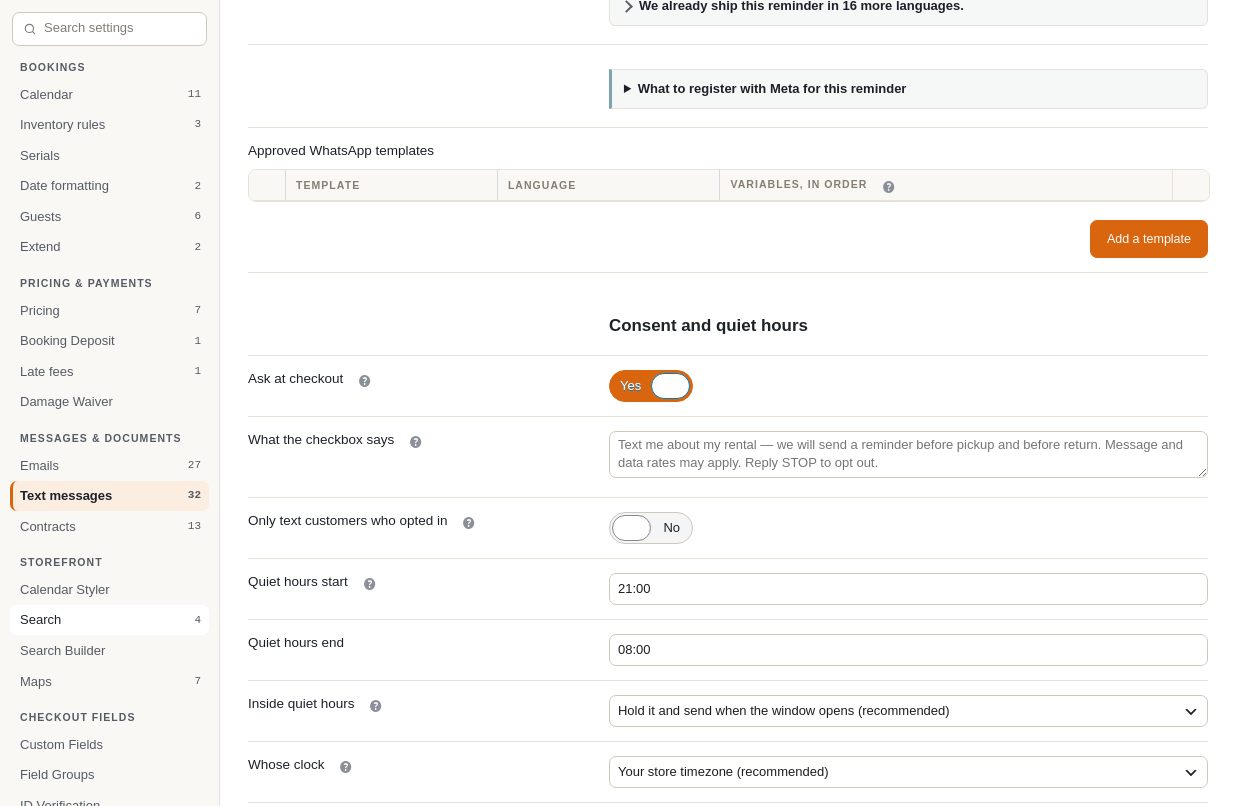1236x806 pixels.
Task: Go to Guests settings
Action: click(x=110, y=217)
